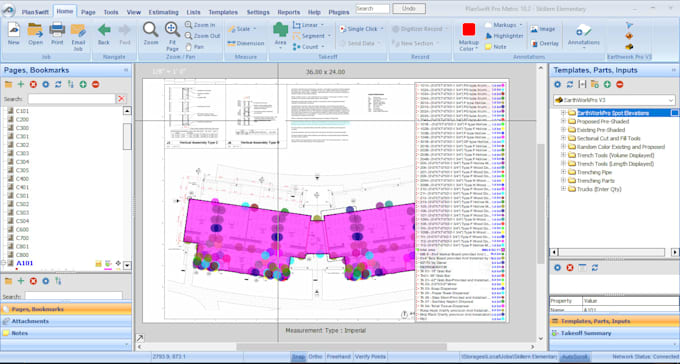The height and width of the screenshot is (364, 680).
Task: Select Templates, Parts, Inputs panel bar
Action: pyautogui.click(x=614, y=321)
